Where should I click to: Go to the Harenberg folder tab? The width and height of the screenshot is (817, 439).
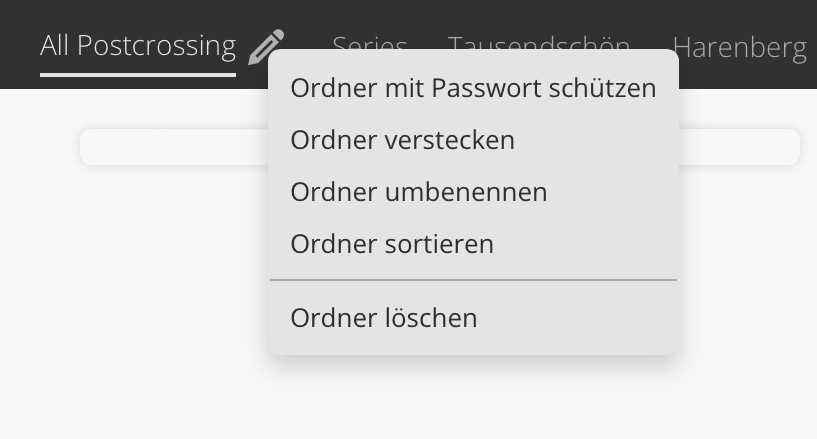(x=739, y=47)
